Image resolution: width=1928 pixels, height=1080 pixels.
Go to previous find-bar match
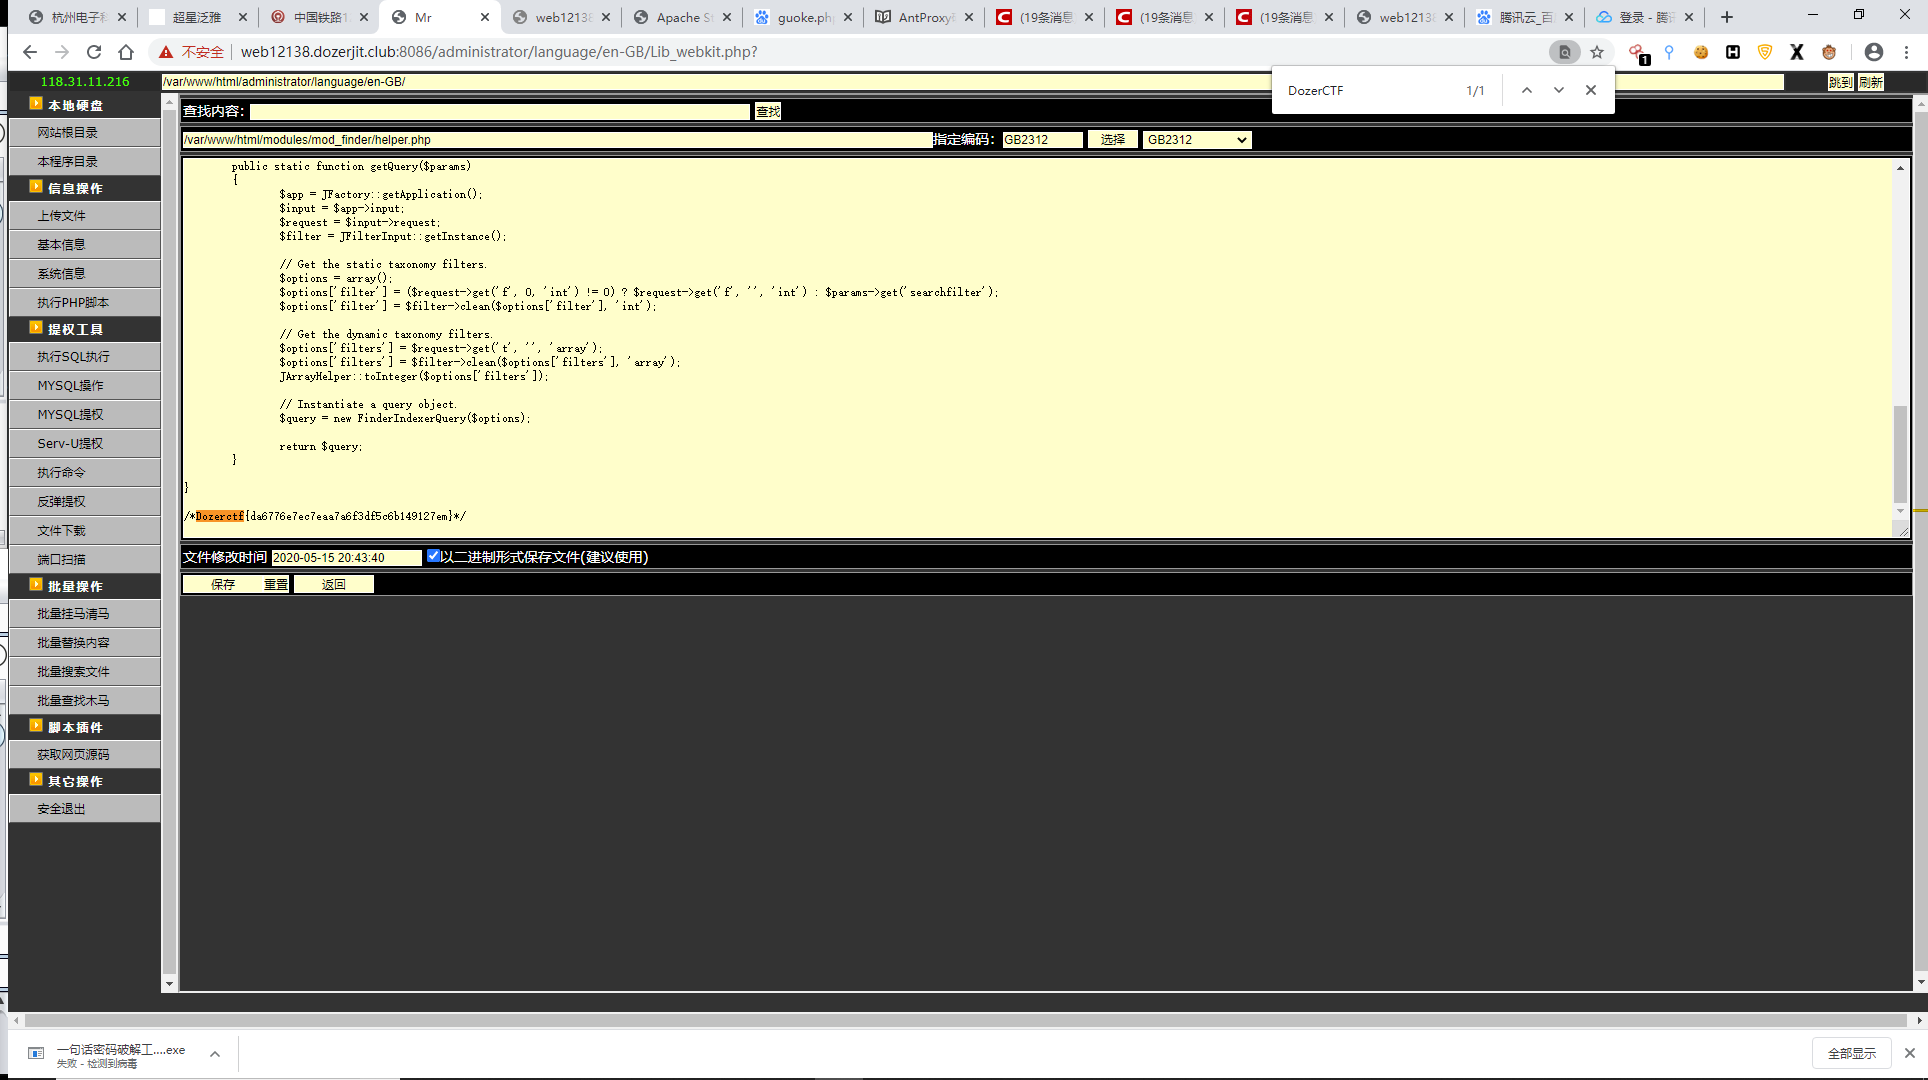coord(1527,90)
